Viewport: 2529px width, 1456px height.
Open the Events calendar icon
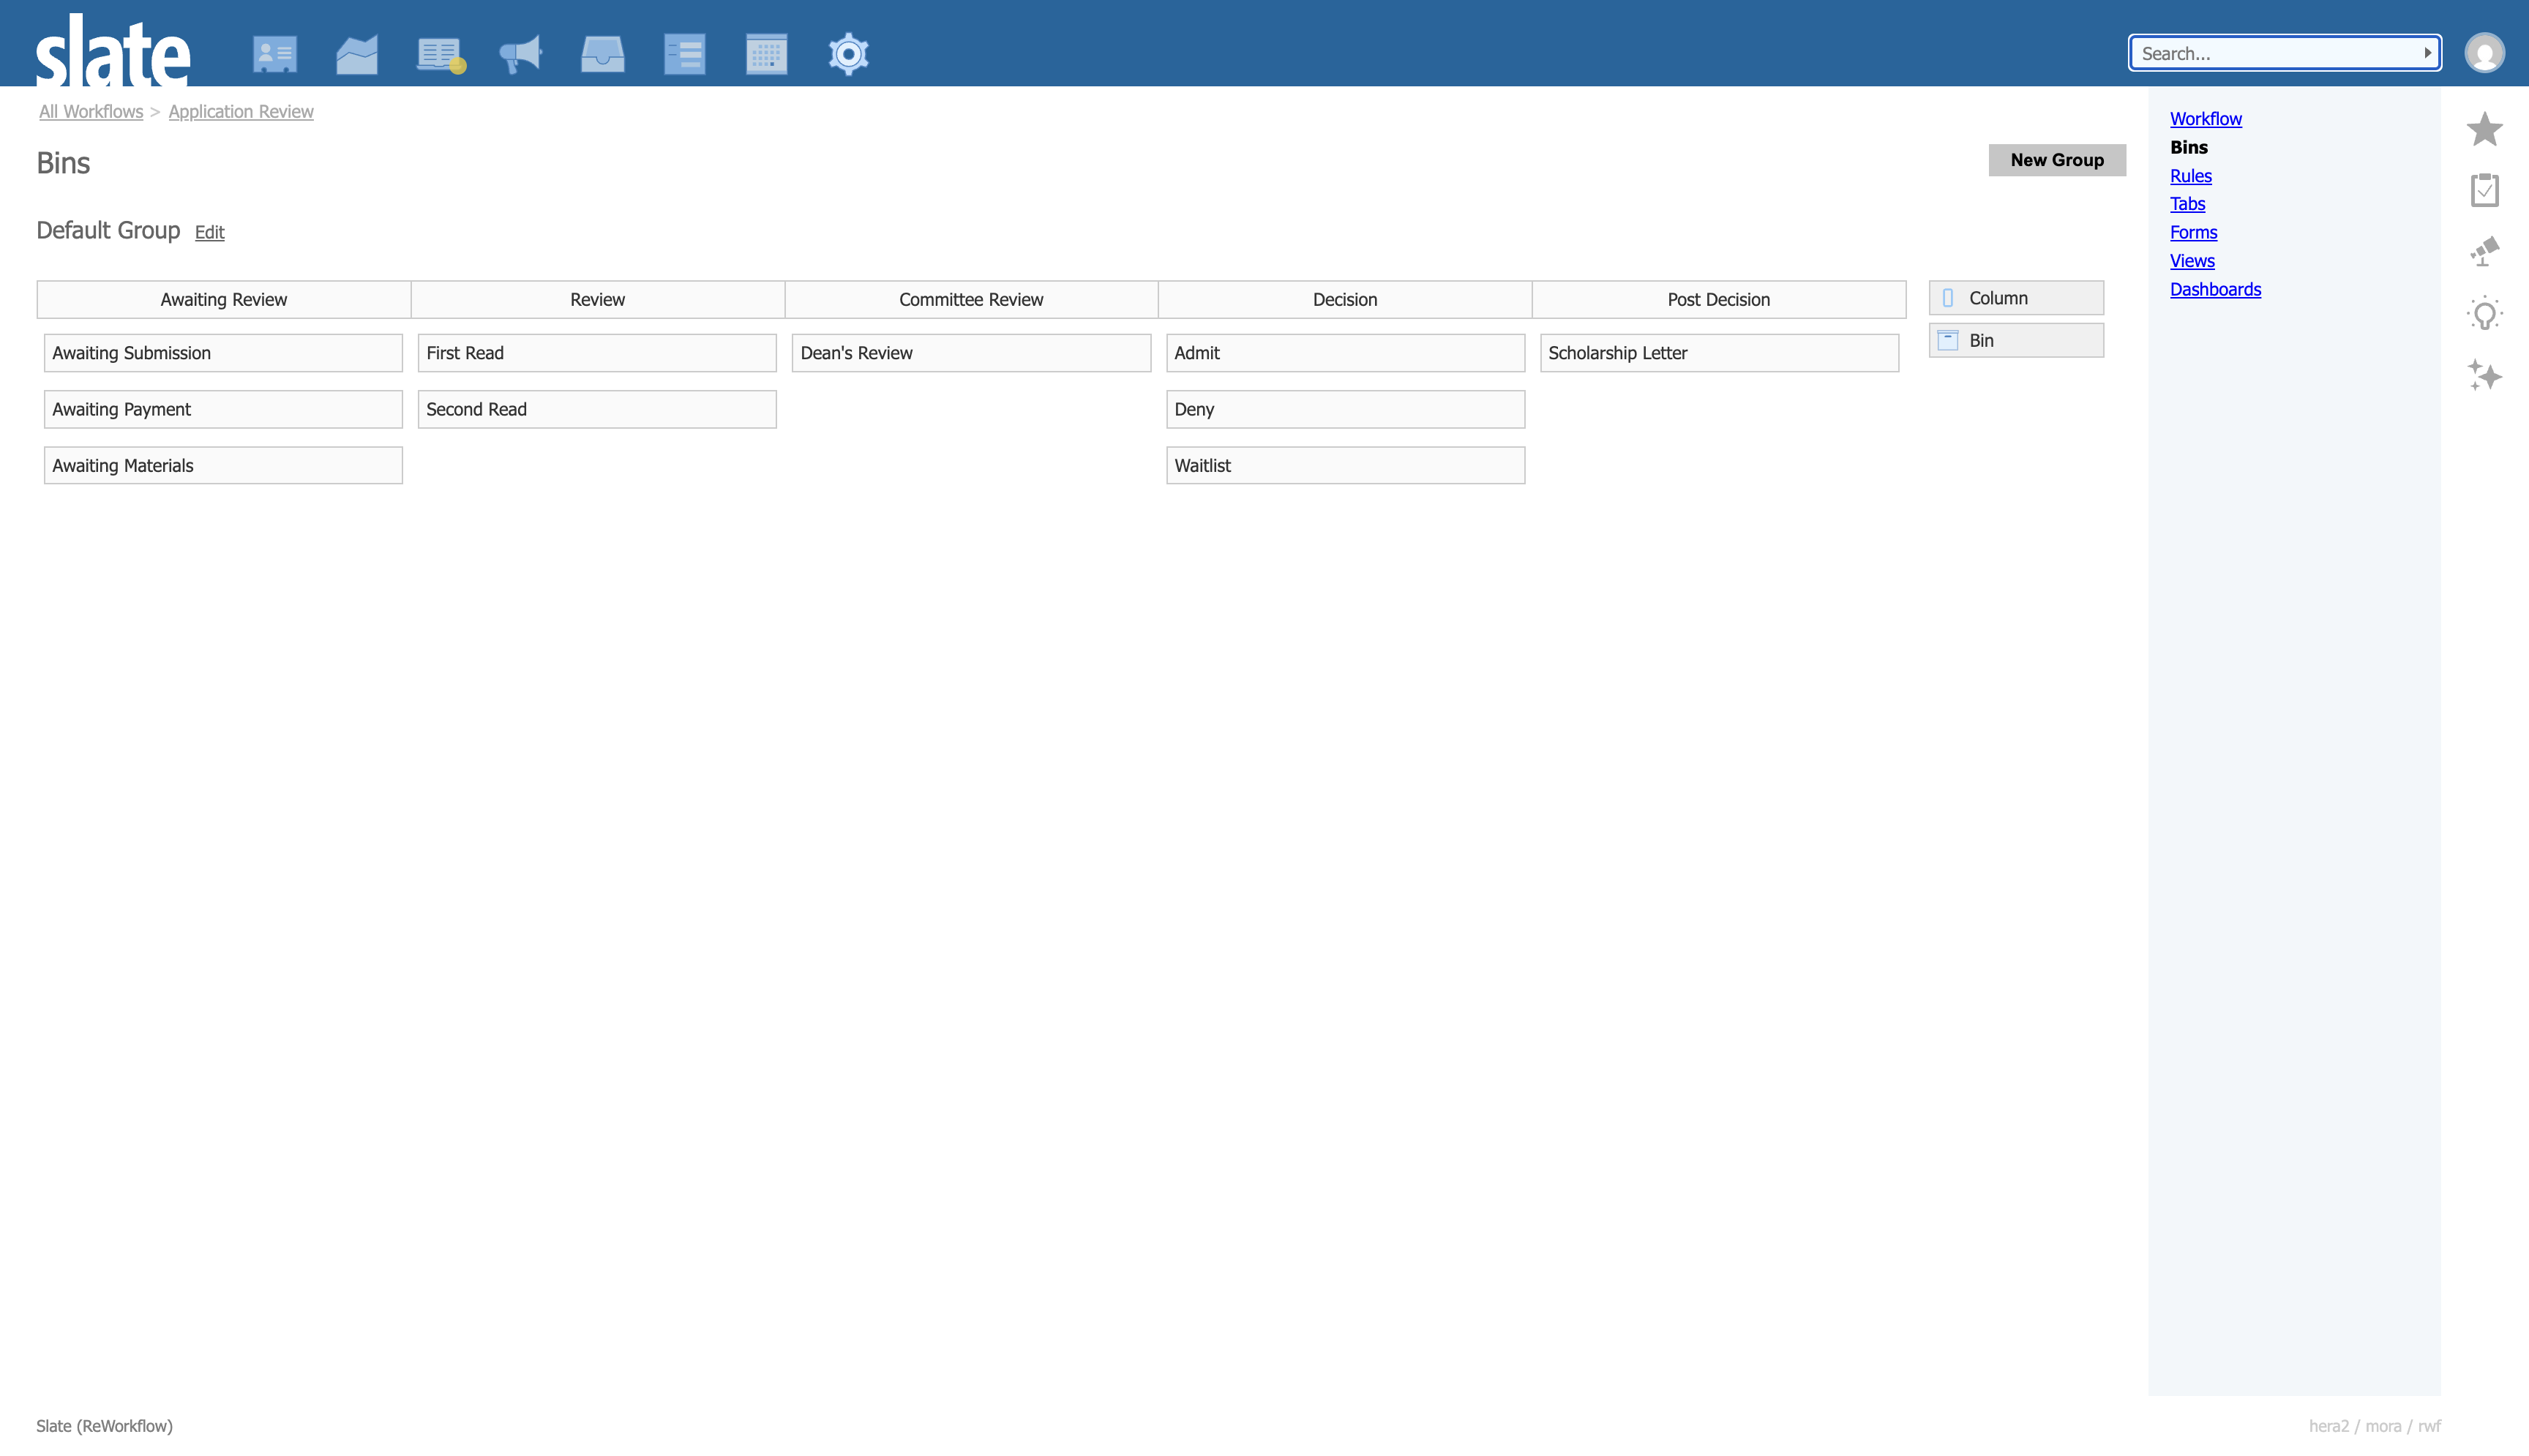(x=766, y=54)
